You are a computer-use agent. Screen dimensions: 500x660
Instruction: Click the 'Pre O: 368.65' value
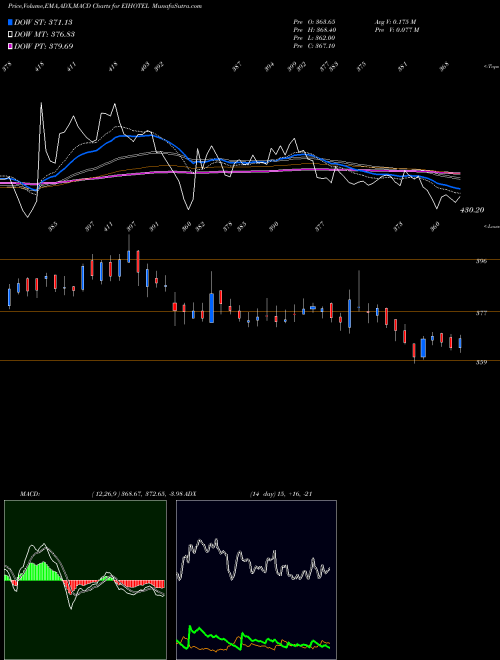[x=314, y=21]
